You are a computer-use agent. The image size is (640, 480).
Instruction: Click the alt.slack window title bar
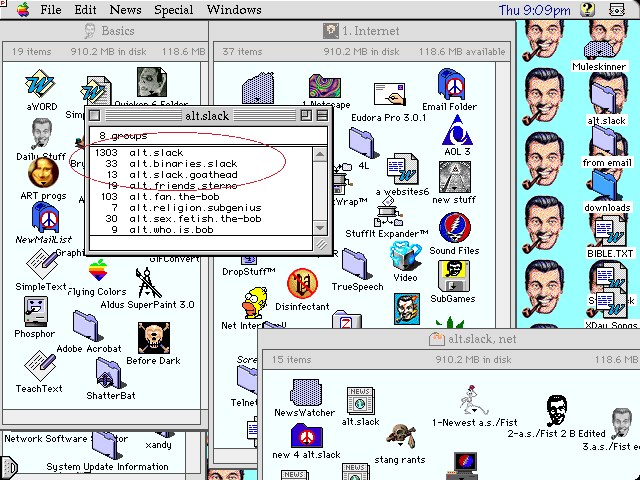pos(207,116)
